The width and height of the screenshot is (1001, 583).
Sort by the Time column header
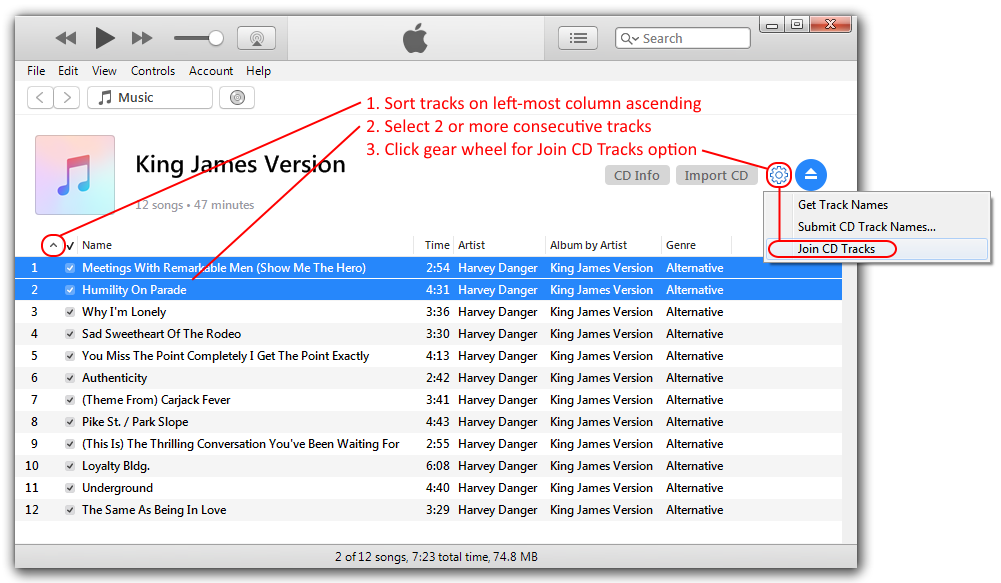tap(437, 245)
